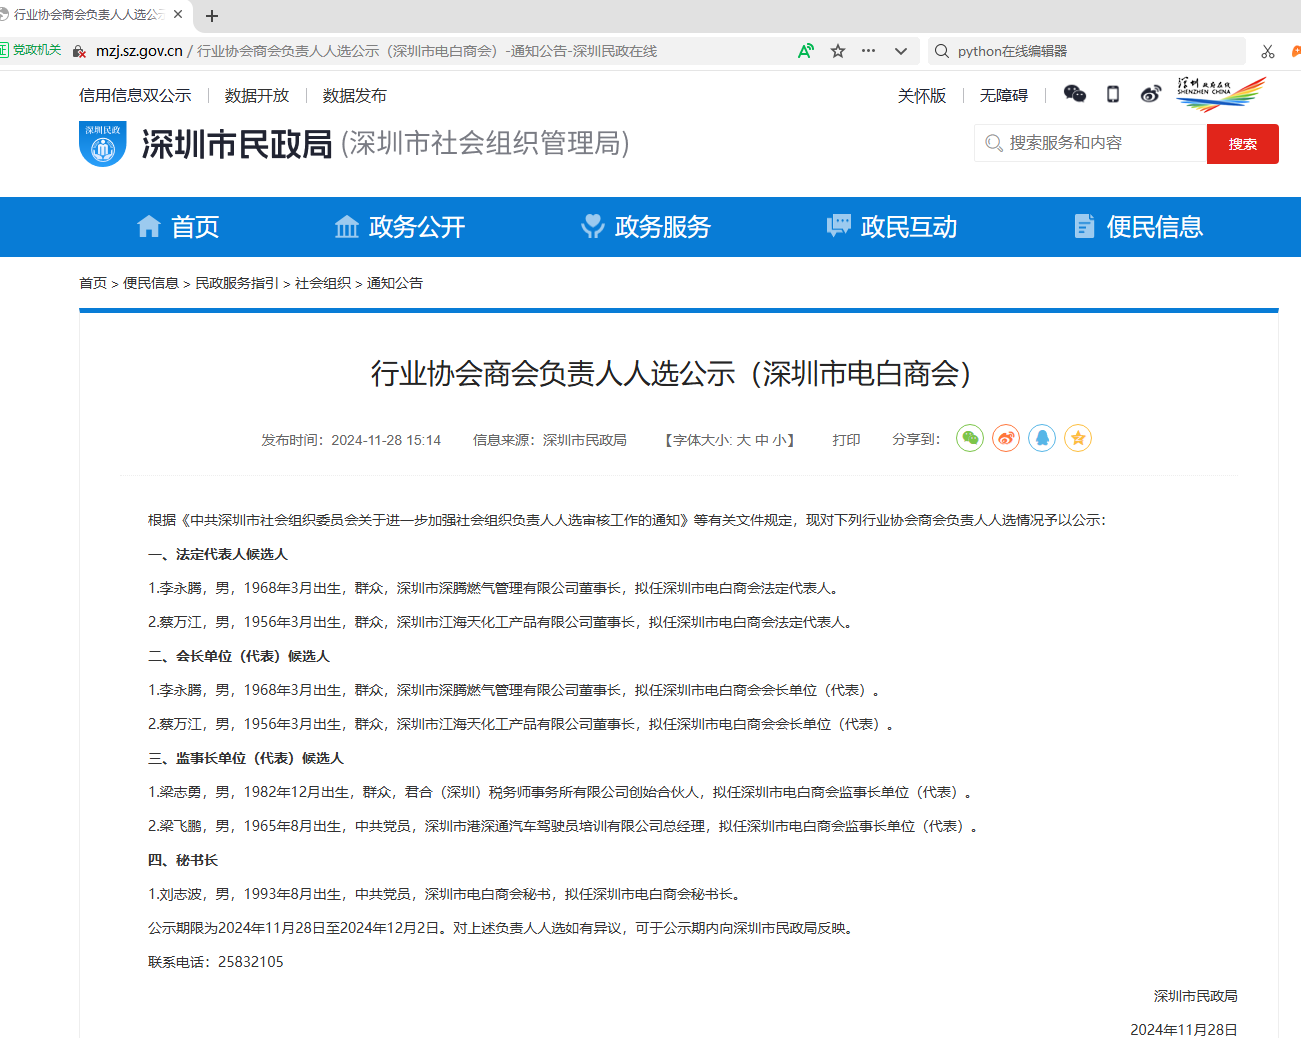Open the WeChat icon in the header
This screenshot has width=1301, height=1039.
tap(1074, 94)
